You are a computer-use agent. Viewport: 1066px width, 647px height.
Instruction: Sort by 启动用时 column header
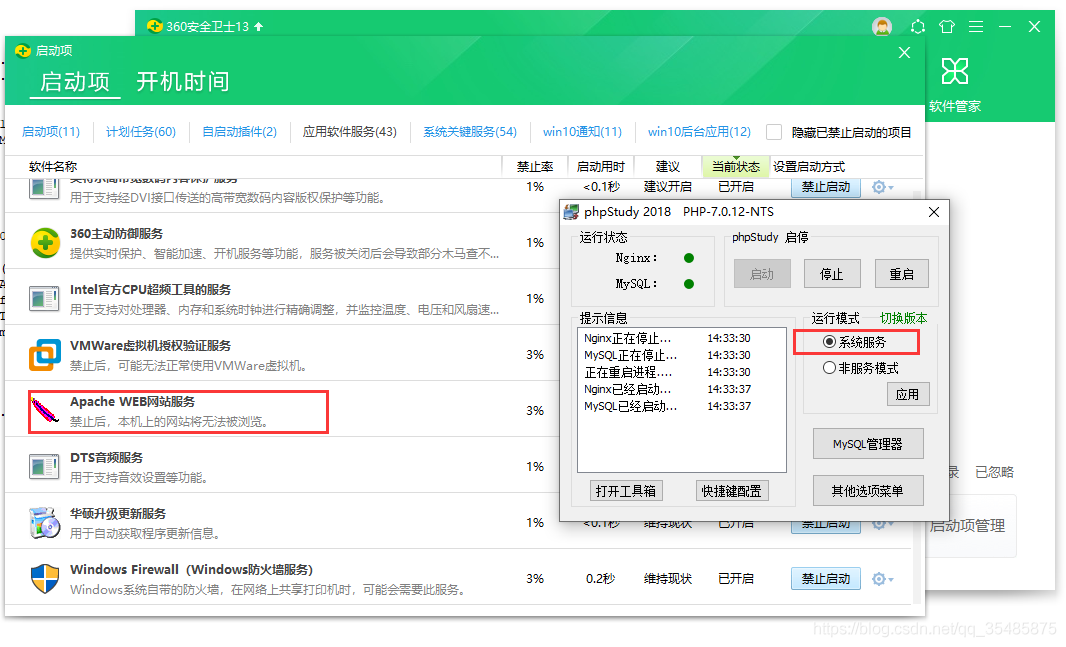click(600, 167)
